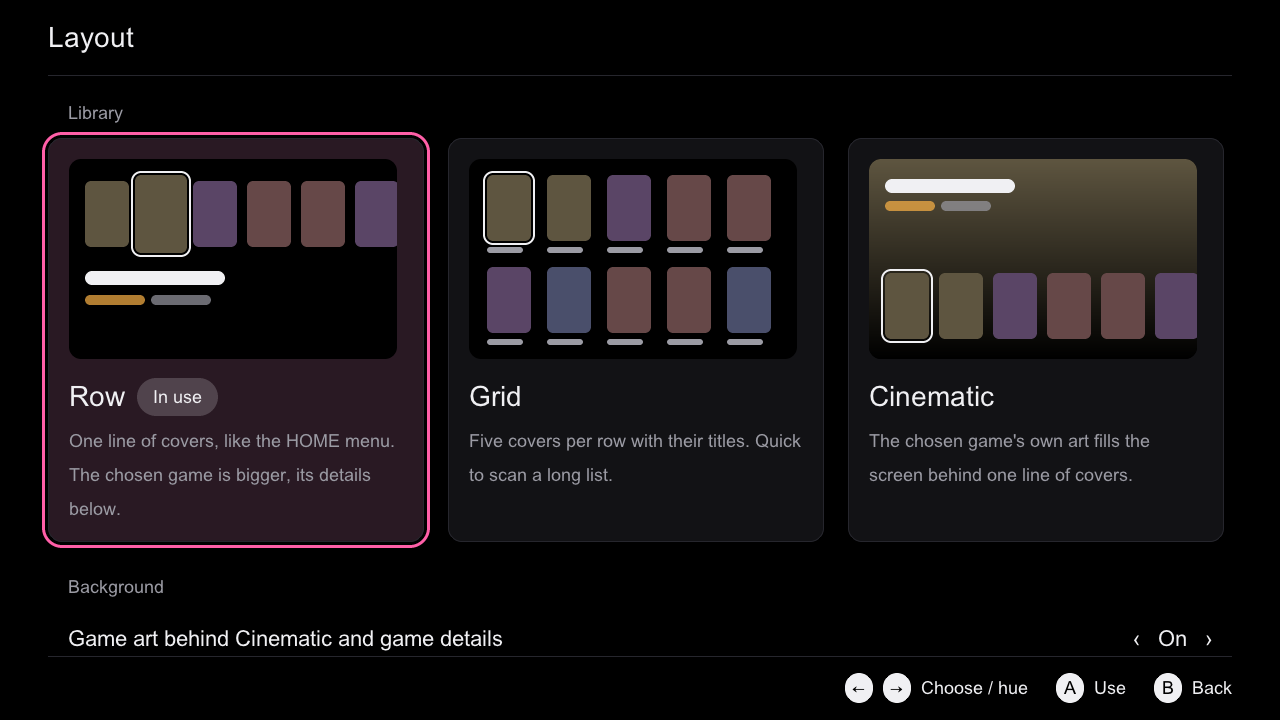Click the 'Background' section heading
The width and height of the screenshot is (1280, 720).
point(116,587)
